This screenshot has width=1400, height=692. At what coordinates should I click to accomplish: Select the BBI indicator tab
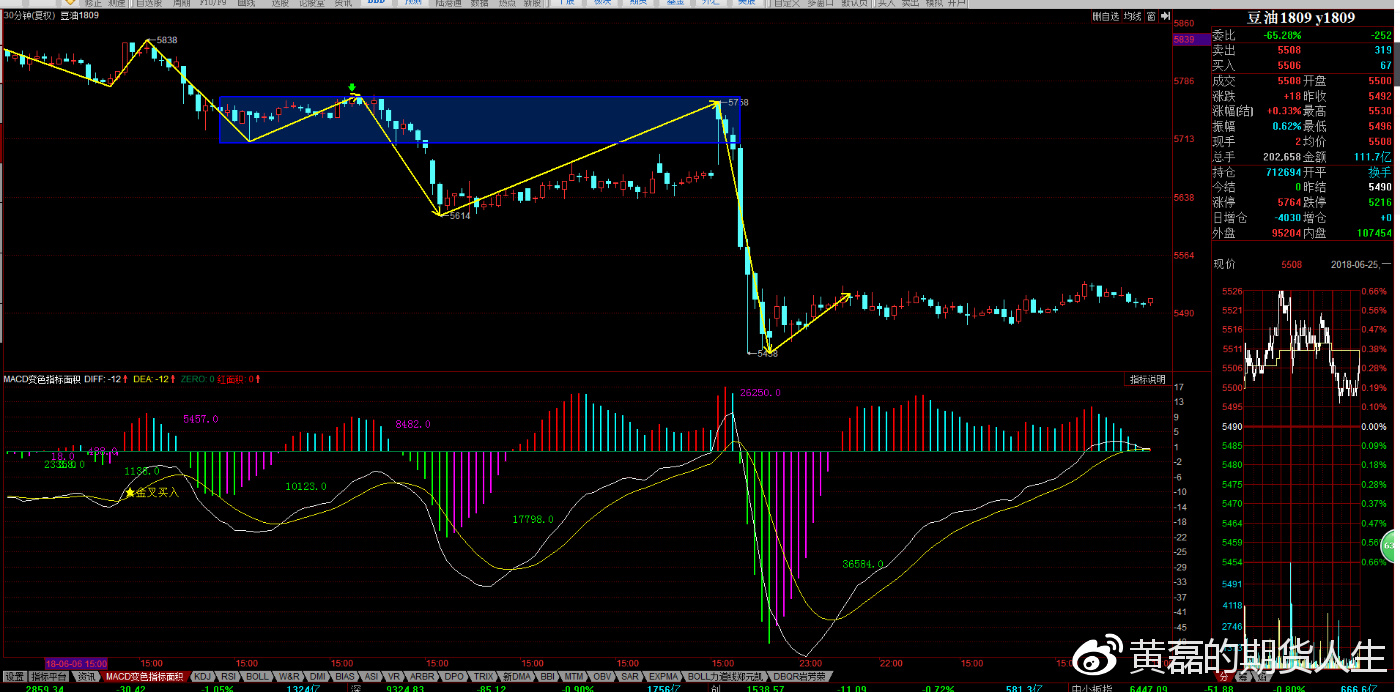548,677
